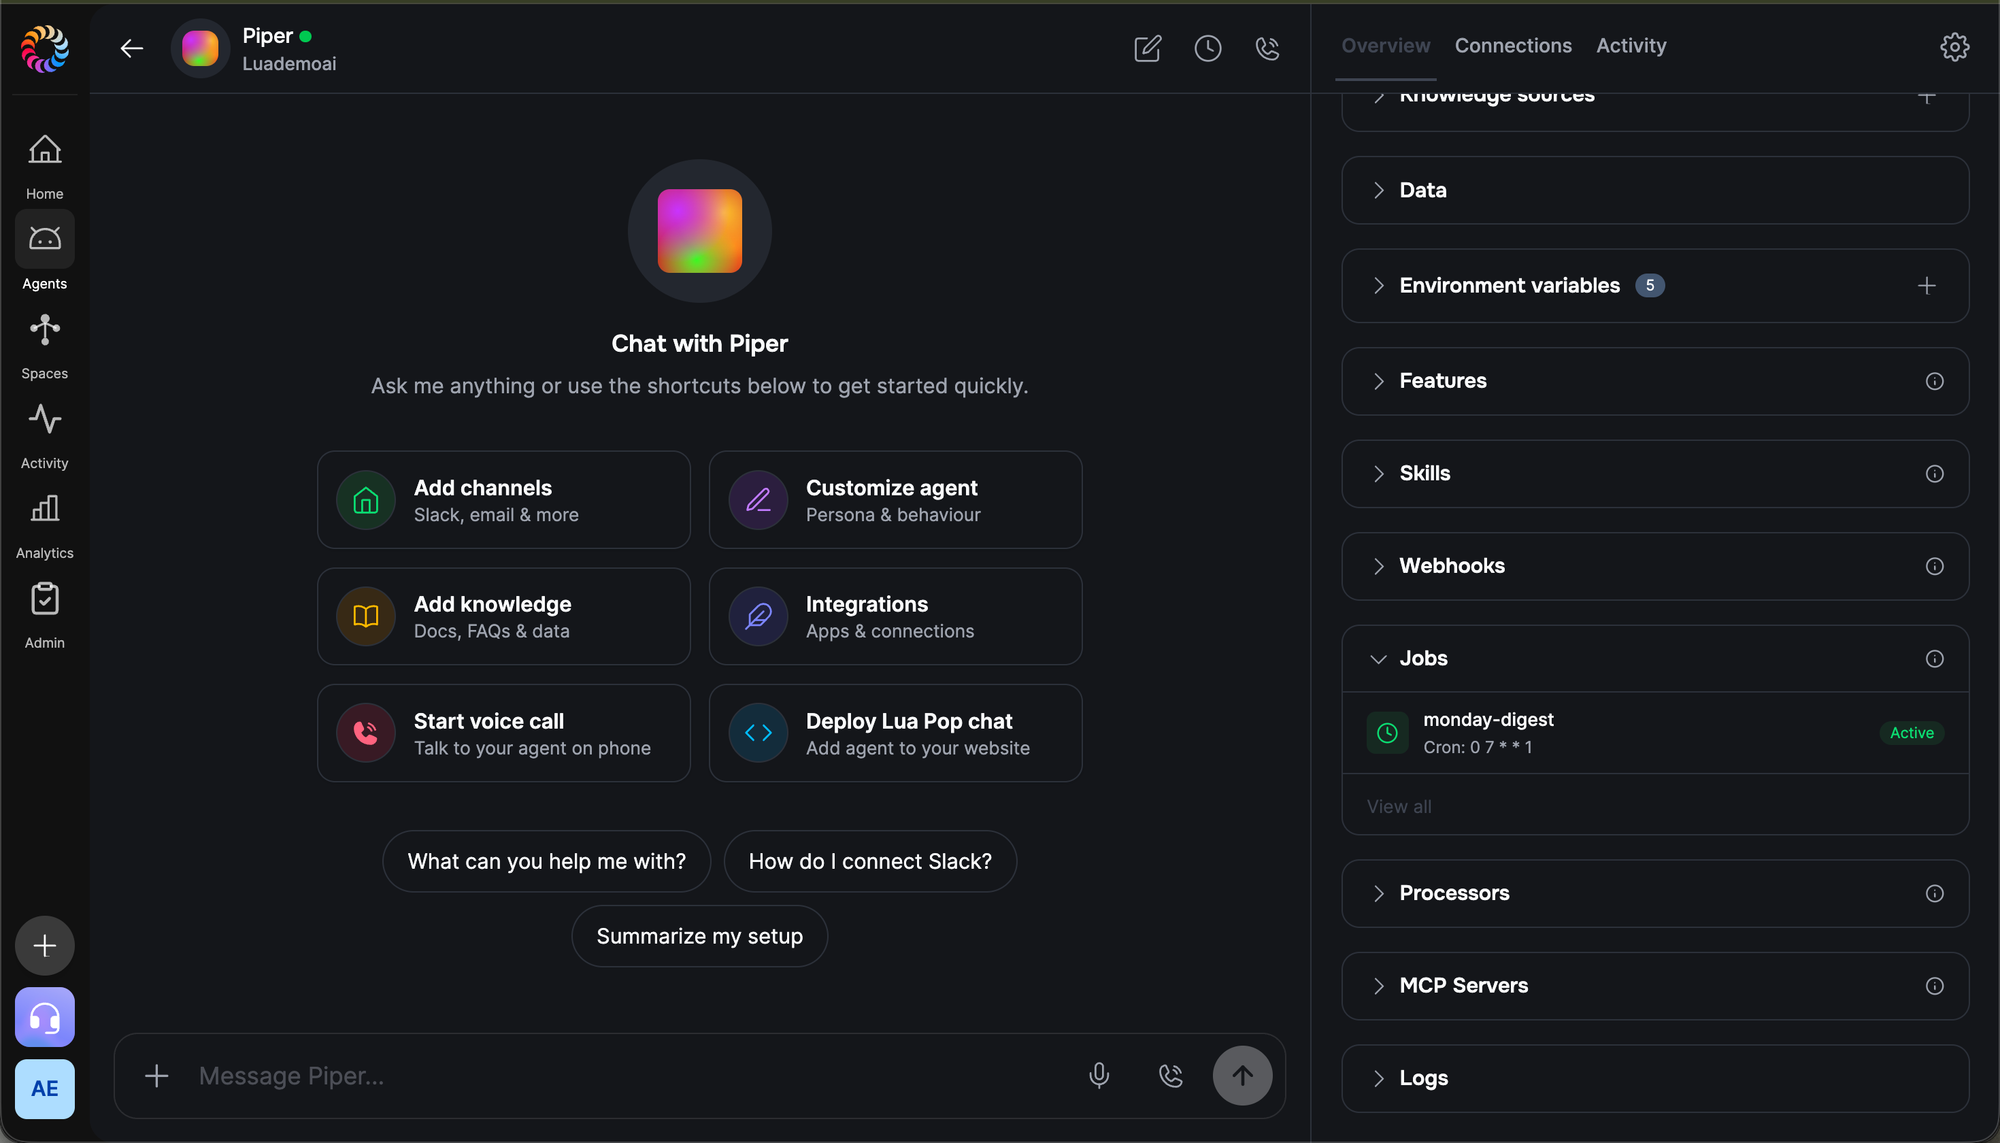Add a new environment variable with plus

[1926, 286]
